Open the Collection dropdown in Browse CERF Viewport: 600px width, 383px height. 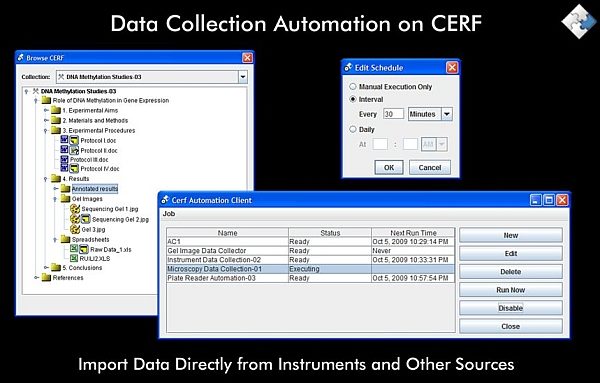pyautogui.click(x=243, y=77)
